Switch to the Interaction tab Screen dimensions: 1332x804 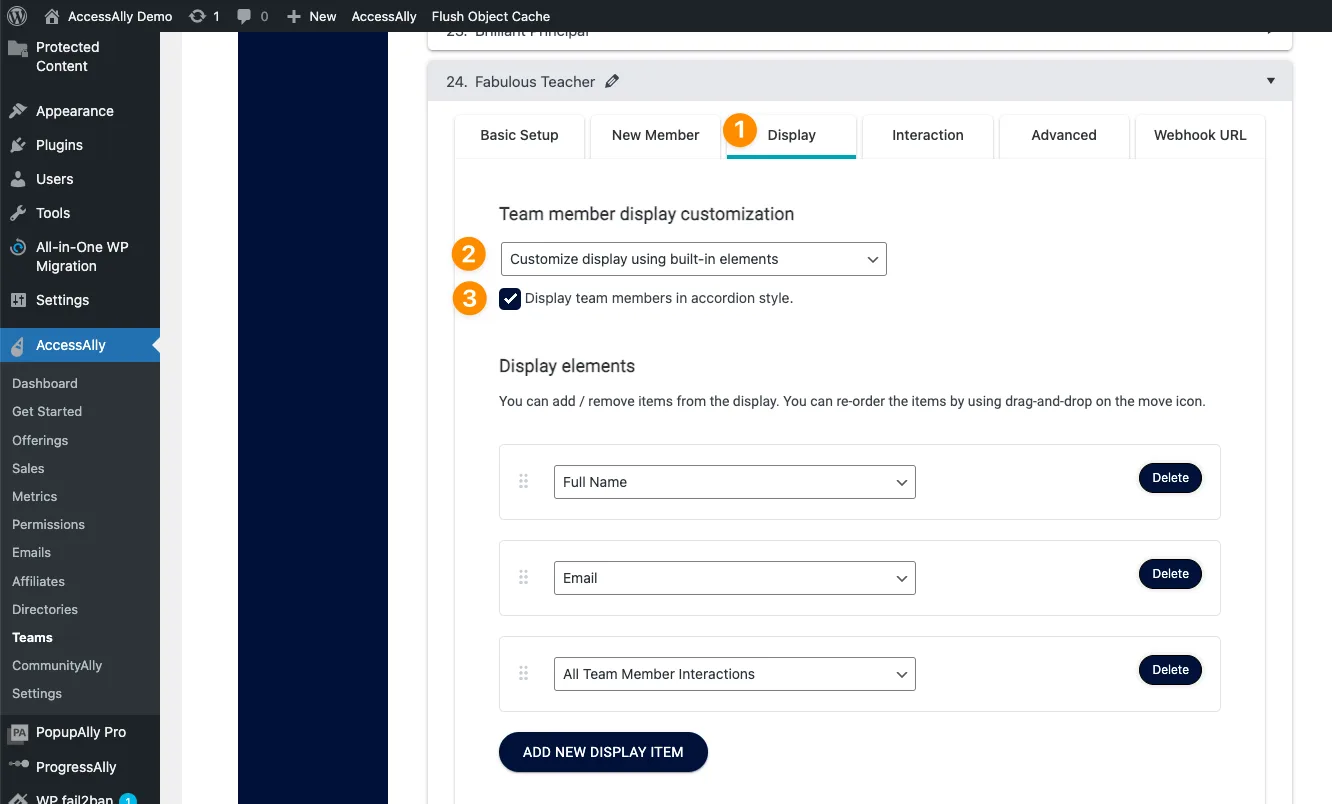(x=927, y=135)
